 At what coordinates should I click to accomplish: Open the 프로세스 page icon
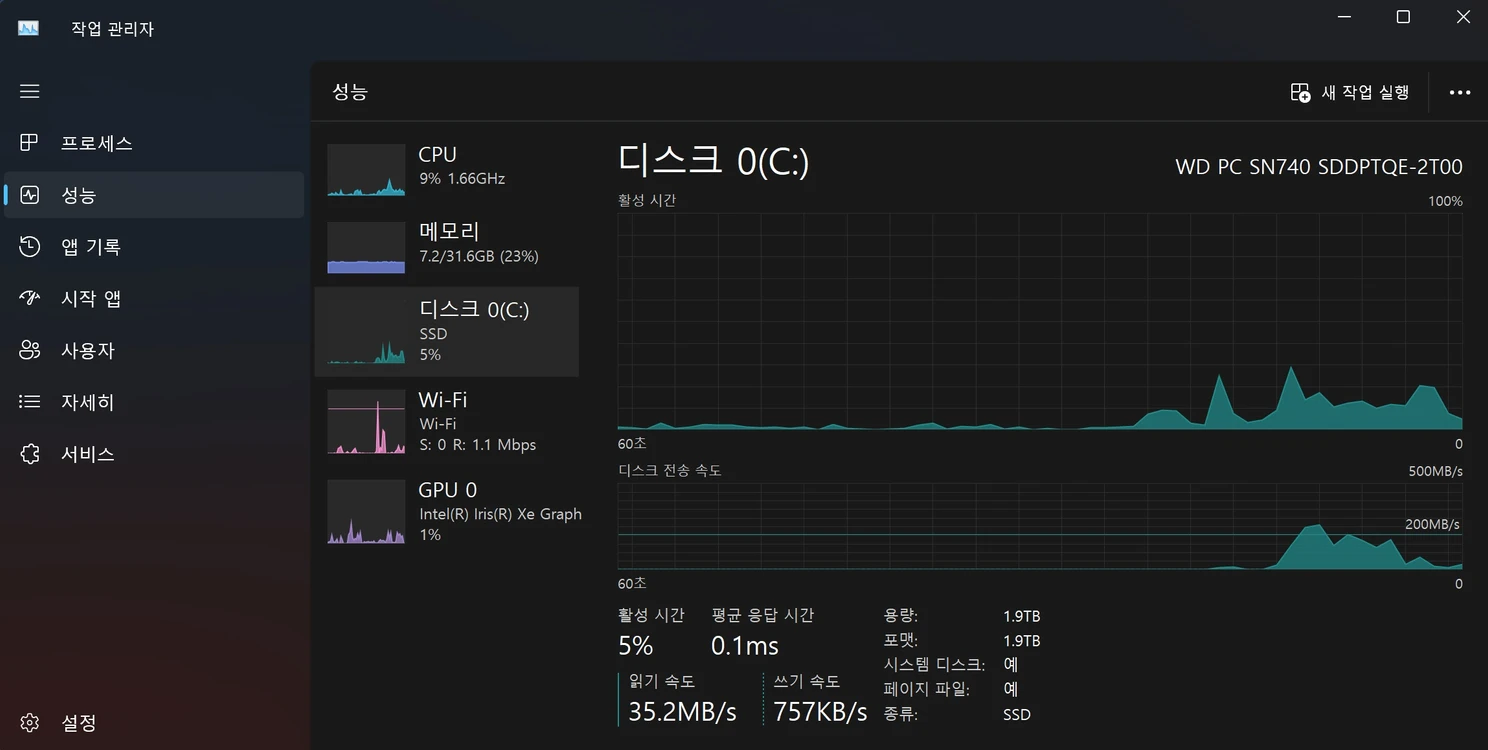[30, 143]
